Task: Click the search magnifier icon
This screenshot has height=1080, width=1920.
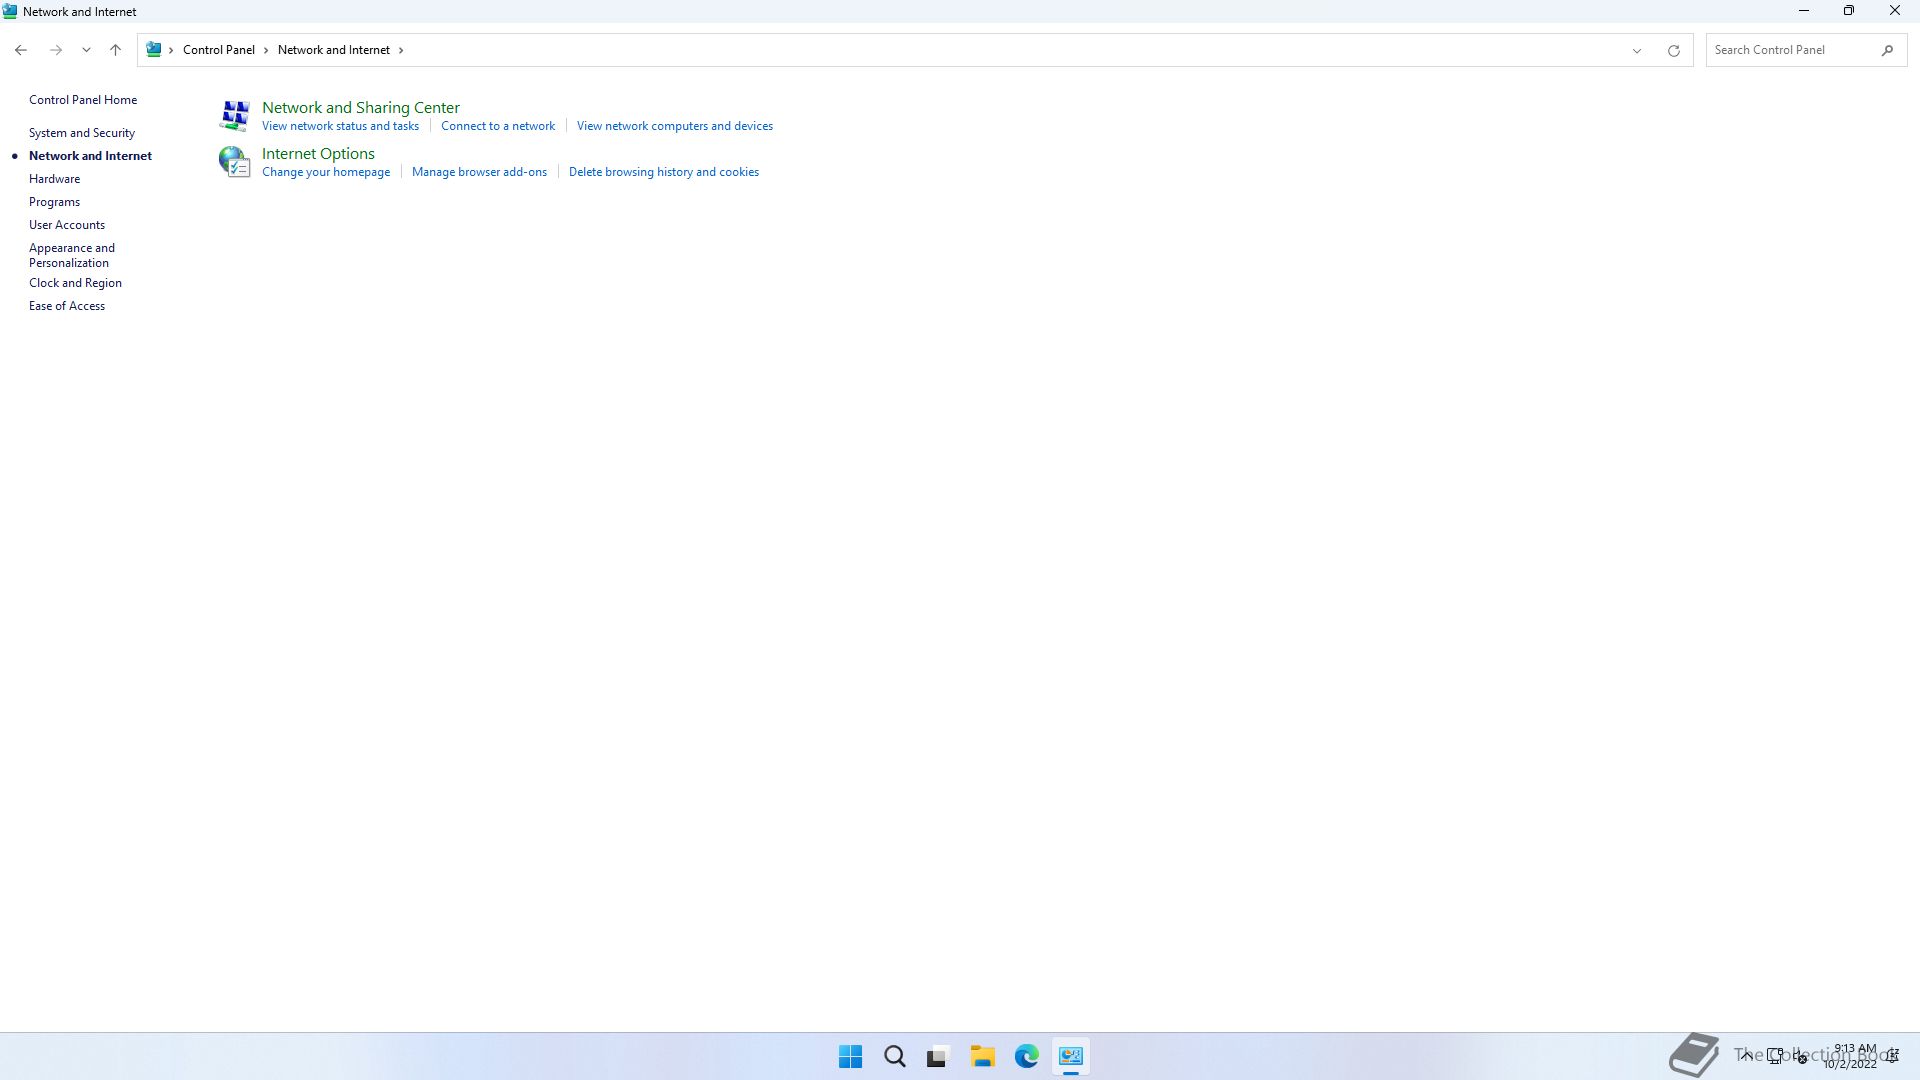Action: [x=1887, y=50]
